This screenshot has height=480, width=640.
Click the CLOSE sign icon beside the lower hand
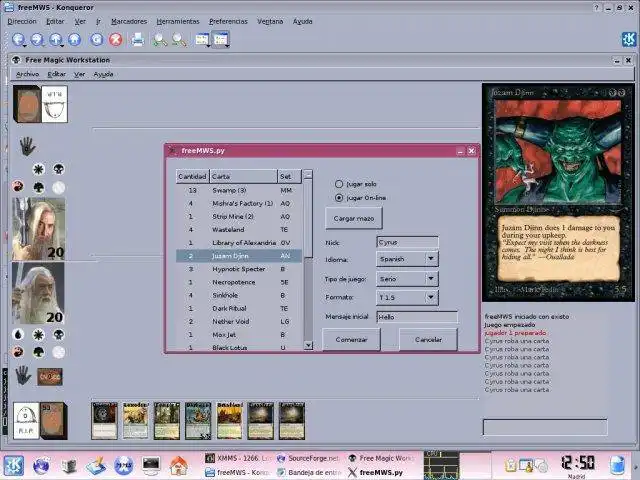tap(50, 377)
